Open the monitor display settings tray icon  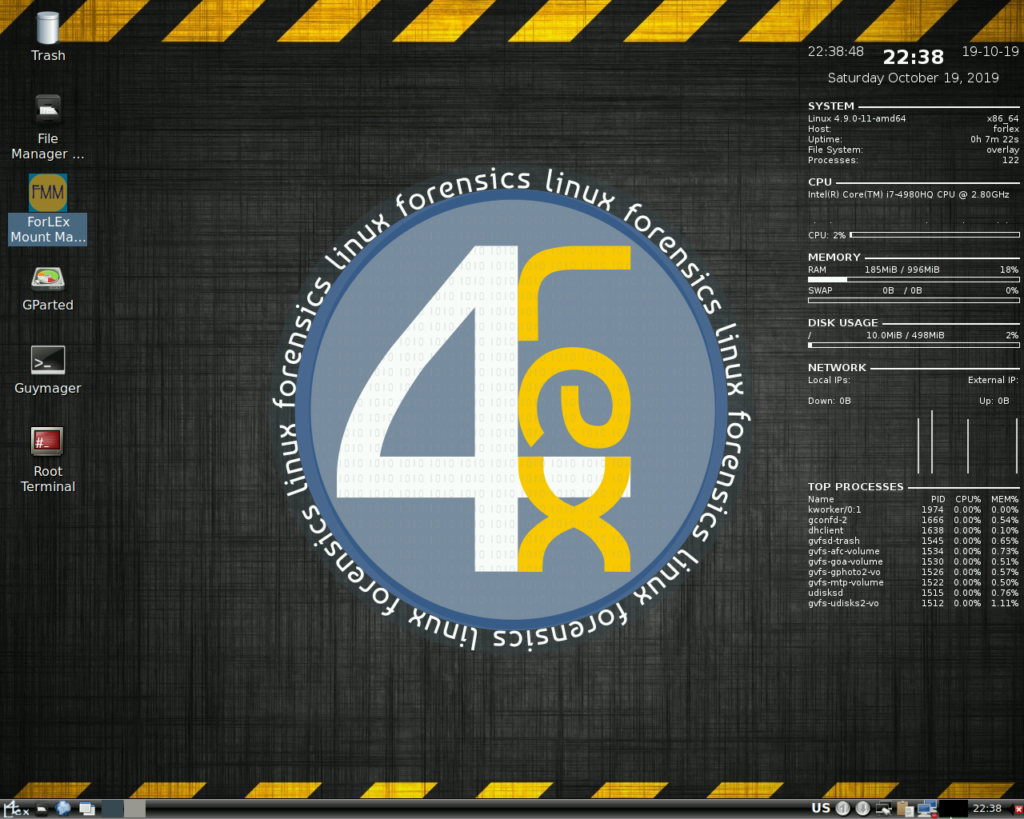click(884, 809)
